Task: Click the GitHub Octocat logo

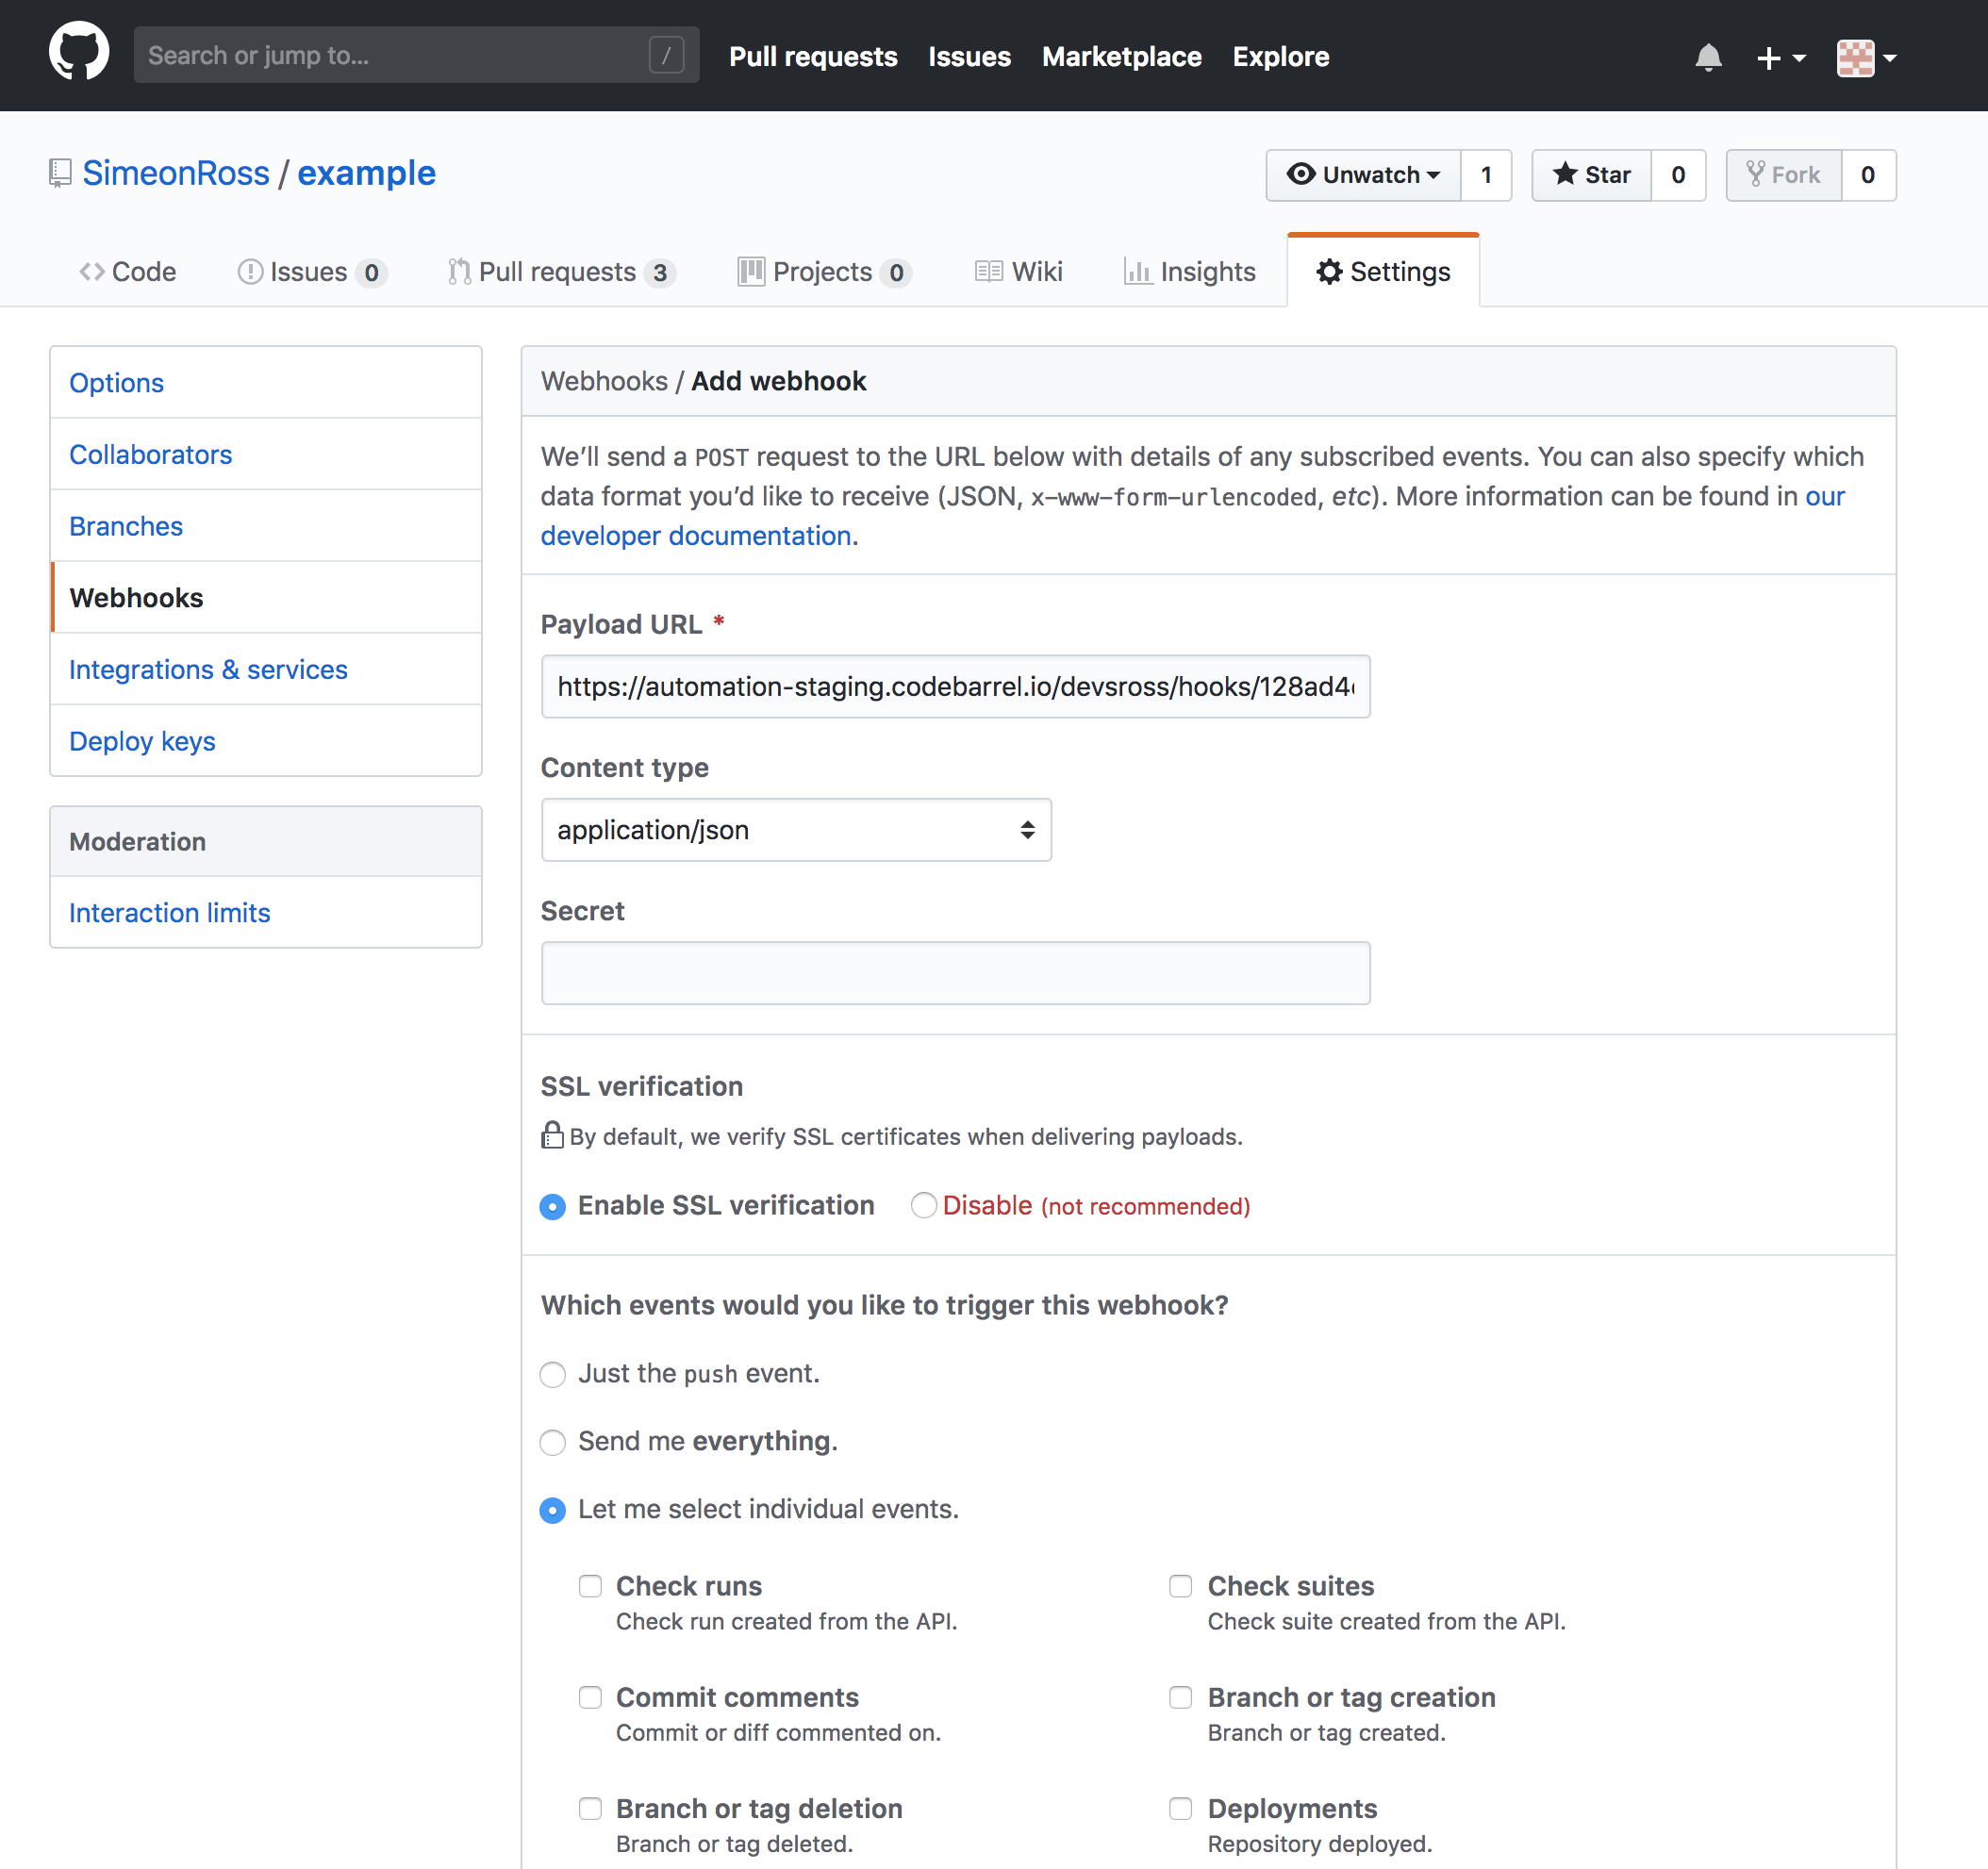Action: point(79,53)
